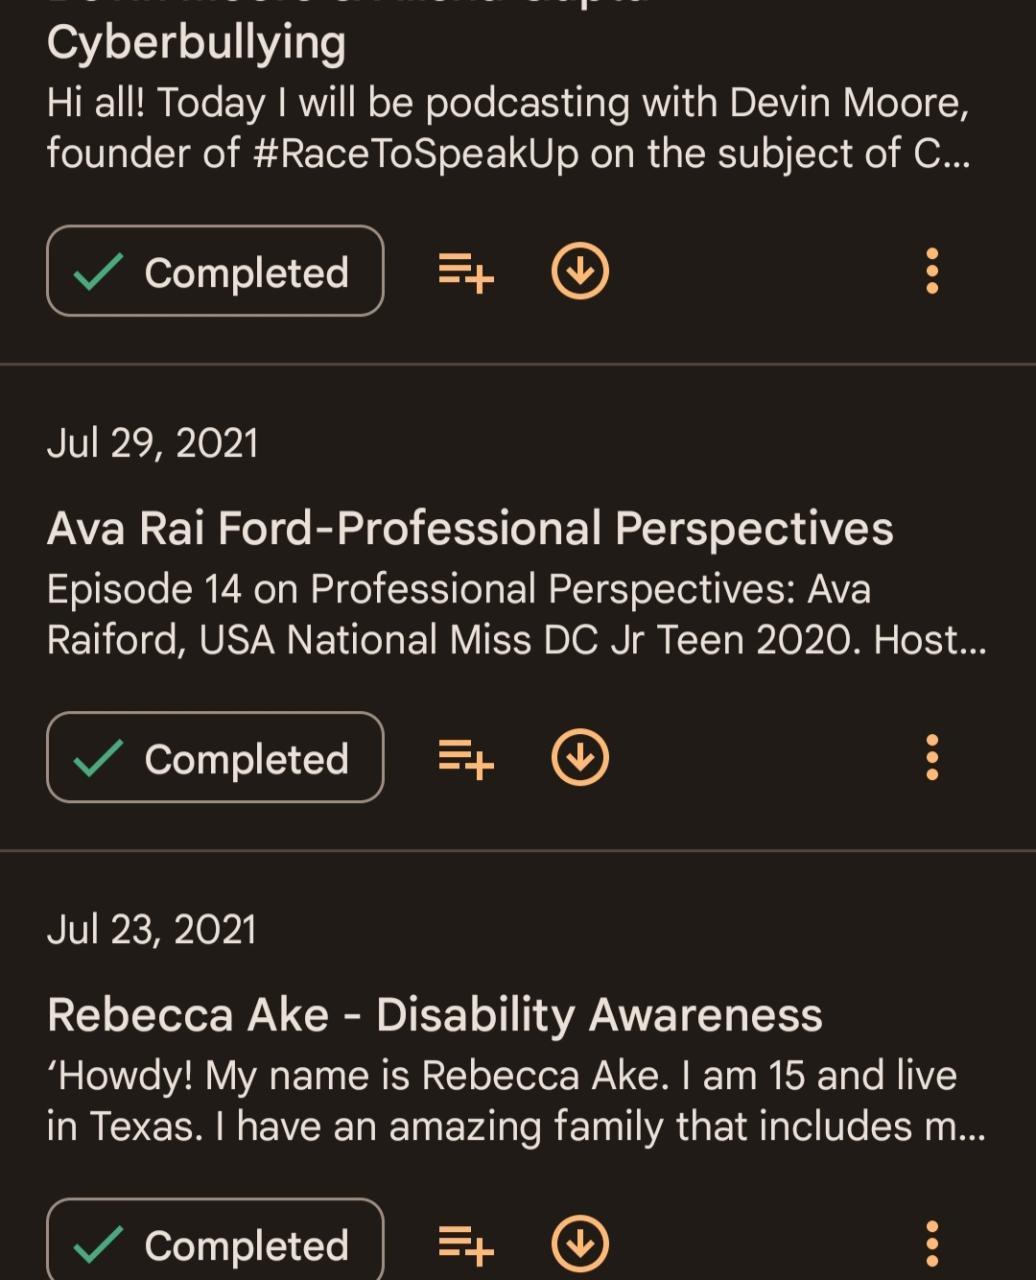Add Ava Rai Ford episode to queue
This screenshot has height=1280, width=1036.
(x=466, y=758)
